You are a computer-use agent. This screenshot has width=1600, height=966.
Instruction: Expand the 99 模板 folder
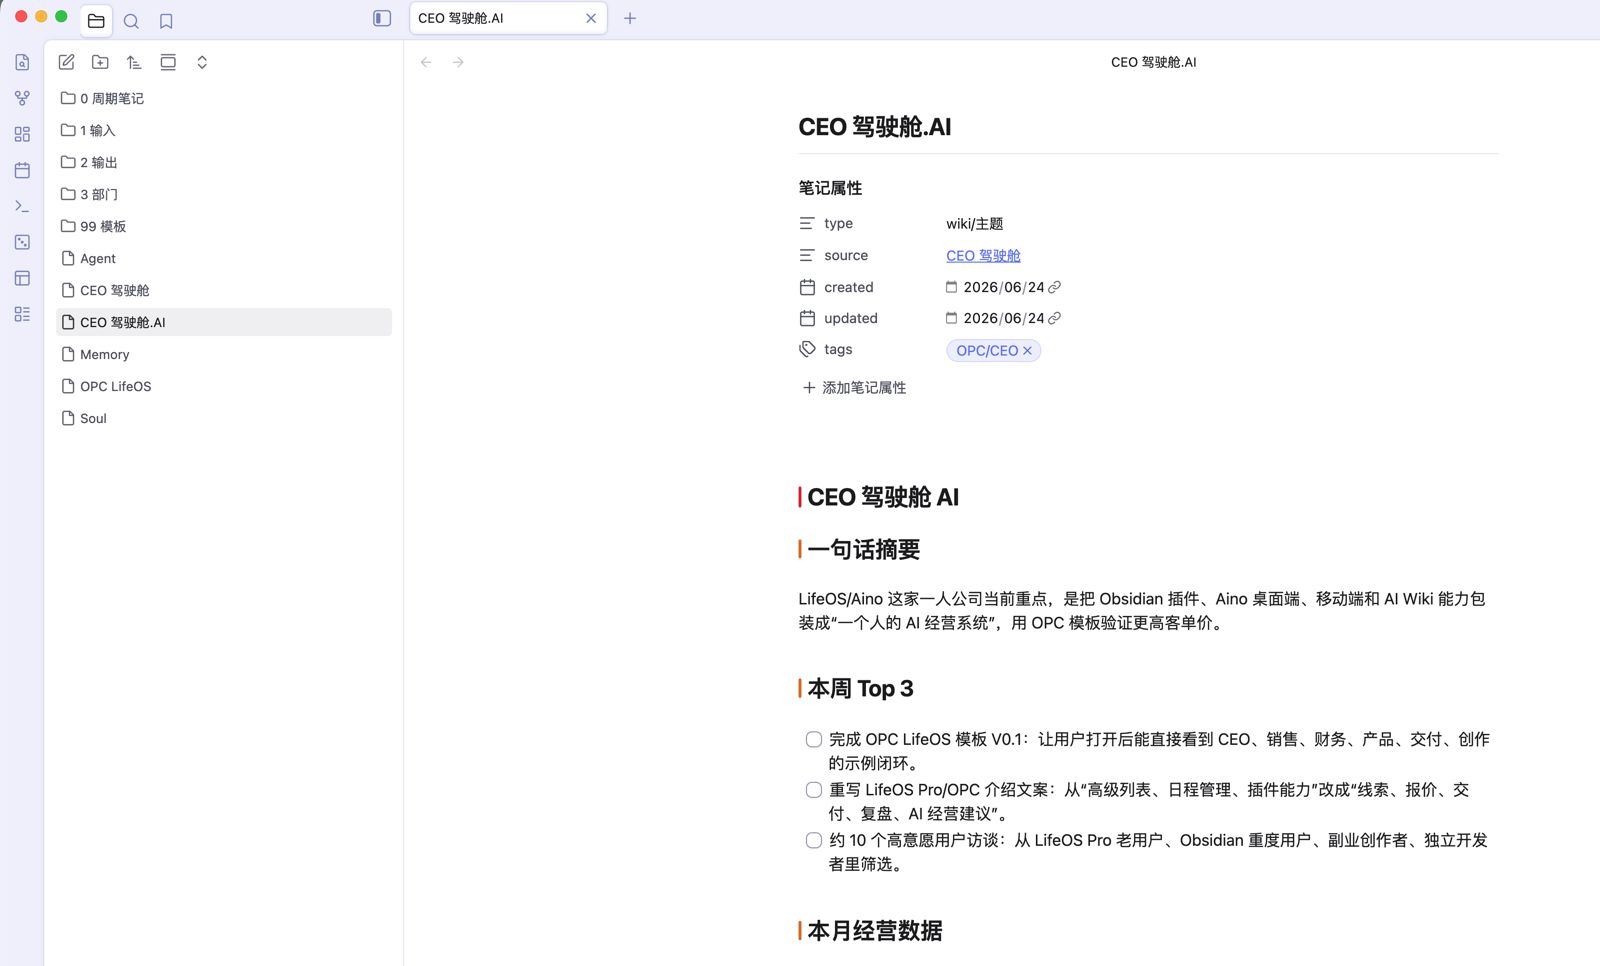224,226
